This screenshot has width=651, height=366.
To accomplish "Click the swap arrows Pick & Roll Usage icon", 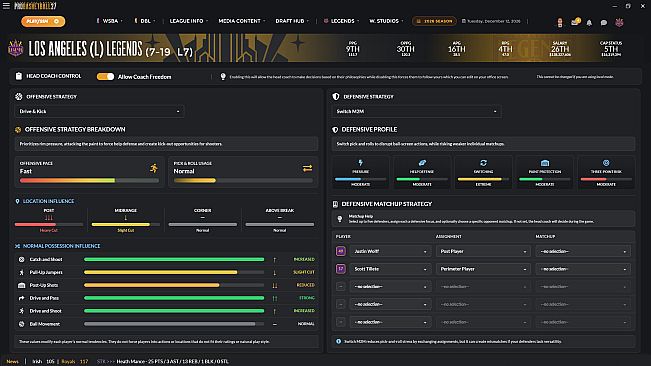I will (307, 168).
